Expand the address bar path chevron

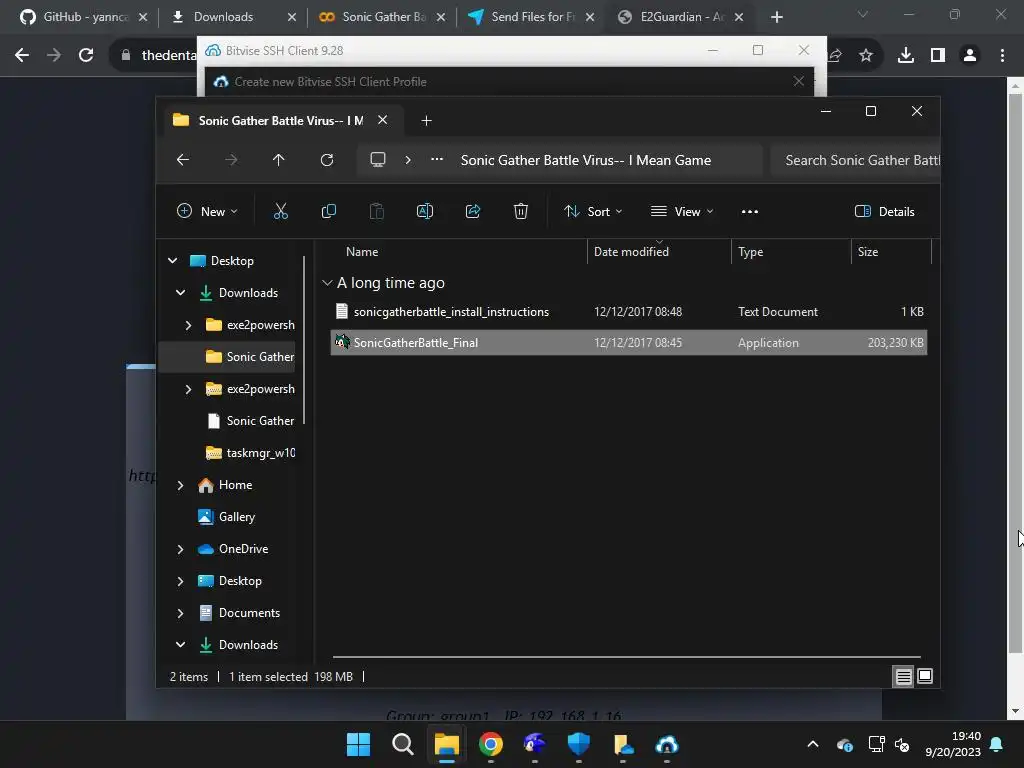[x=408, y=160]
